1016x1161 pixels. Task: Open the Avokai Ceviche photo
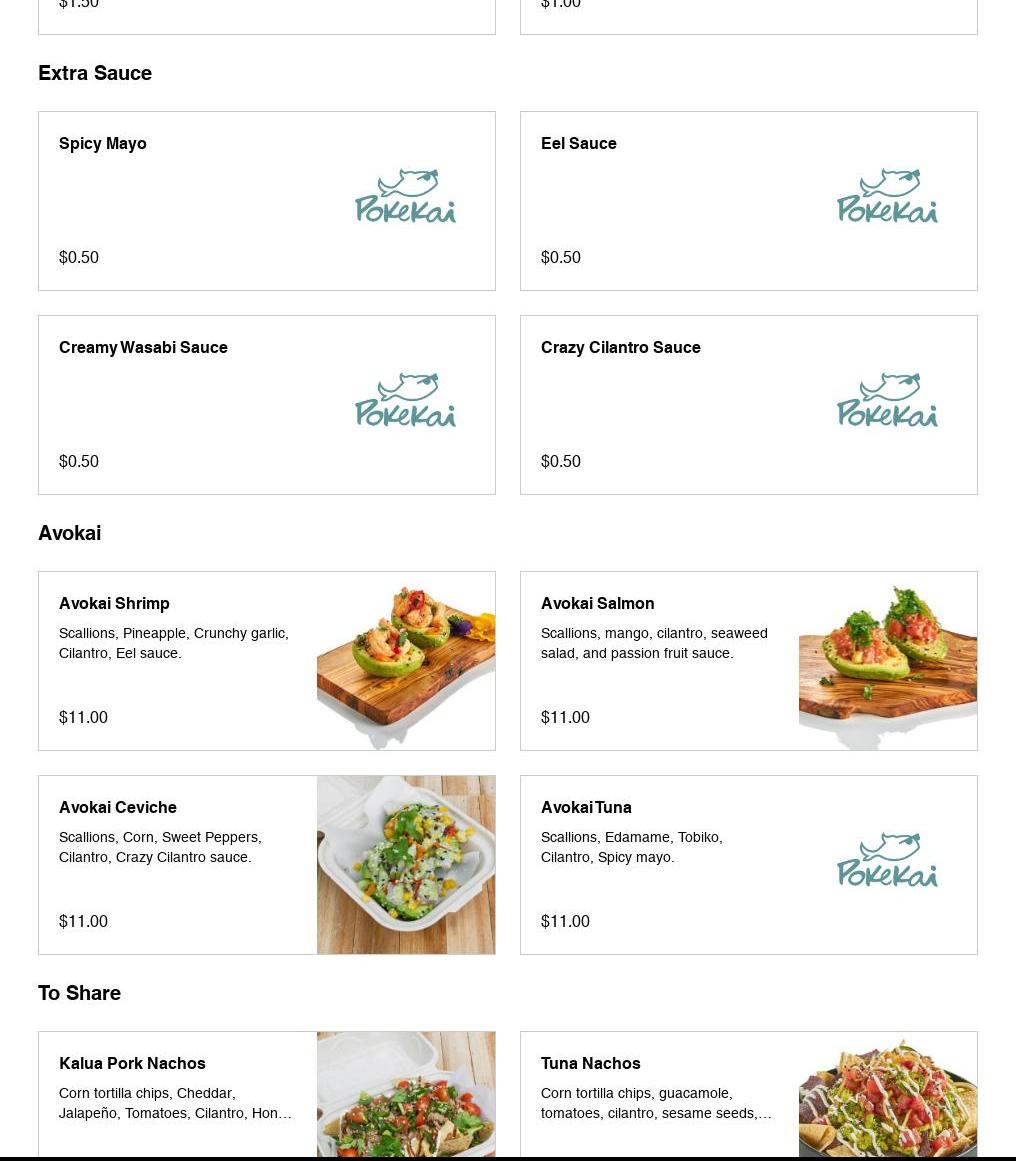(406, 865)
